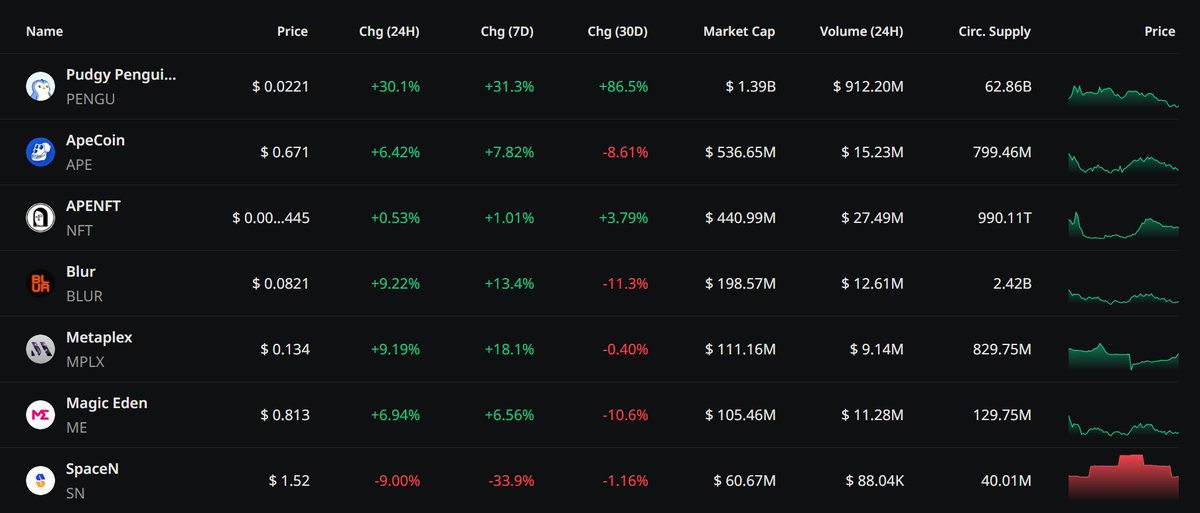This screenshot has height=513, width=1200.
Task: Click Blur price $ 0.0821
Action: pyautogui.click(x=281, y=284)
